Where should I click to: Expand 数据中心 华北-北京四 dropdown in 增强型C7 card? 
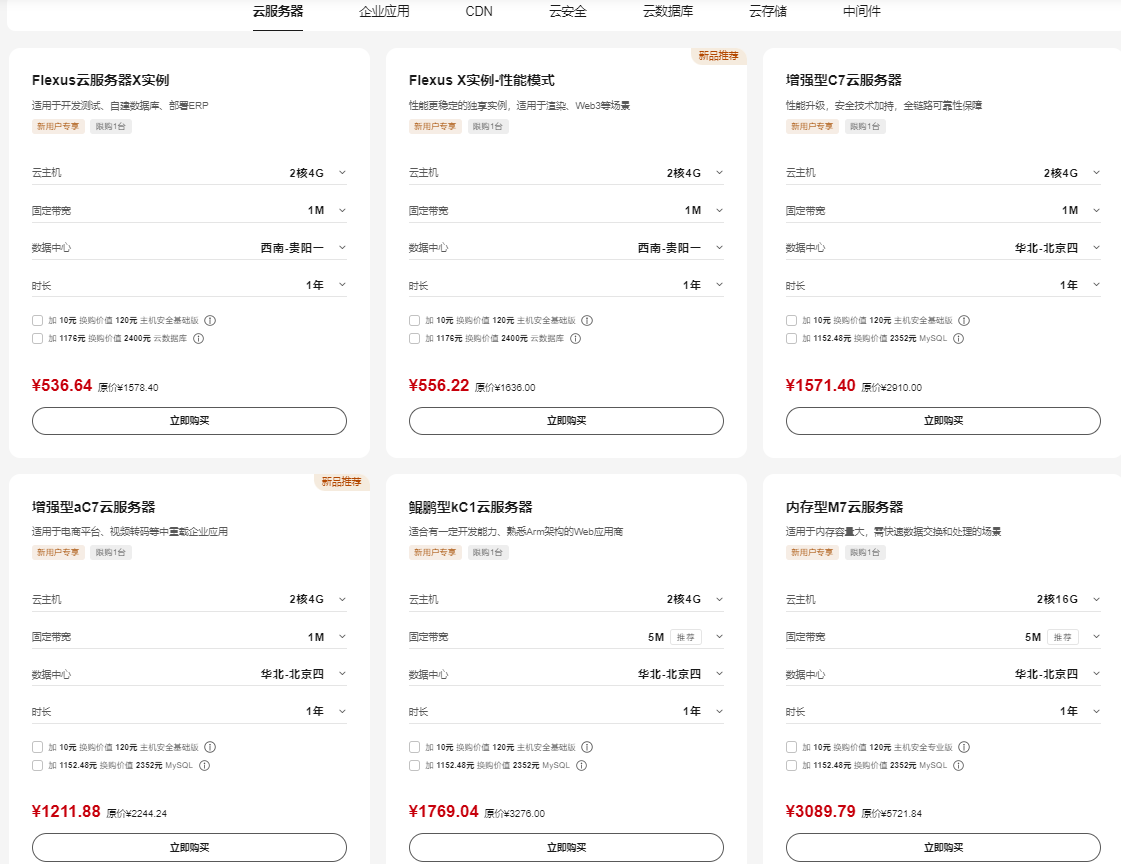[x=943, y=247]
